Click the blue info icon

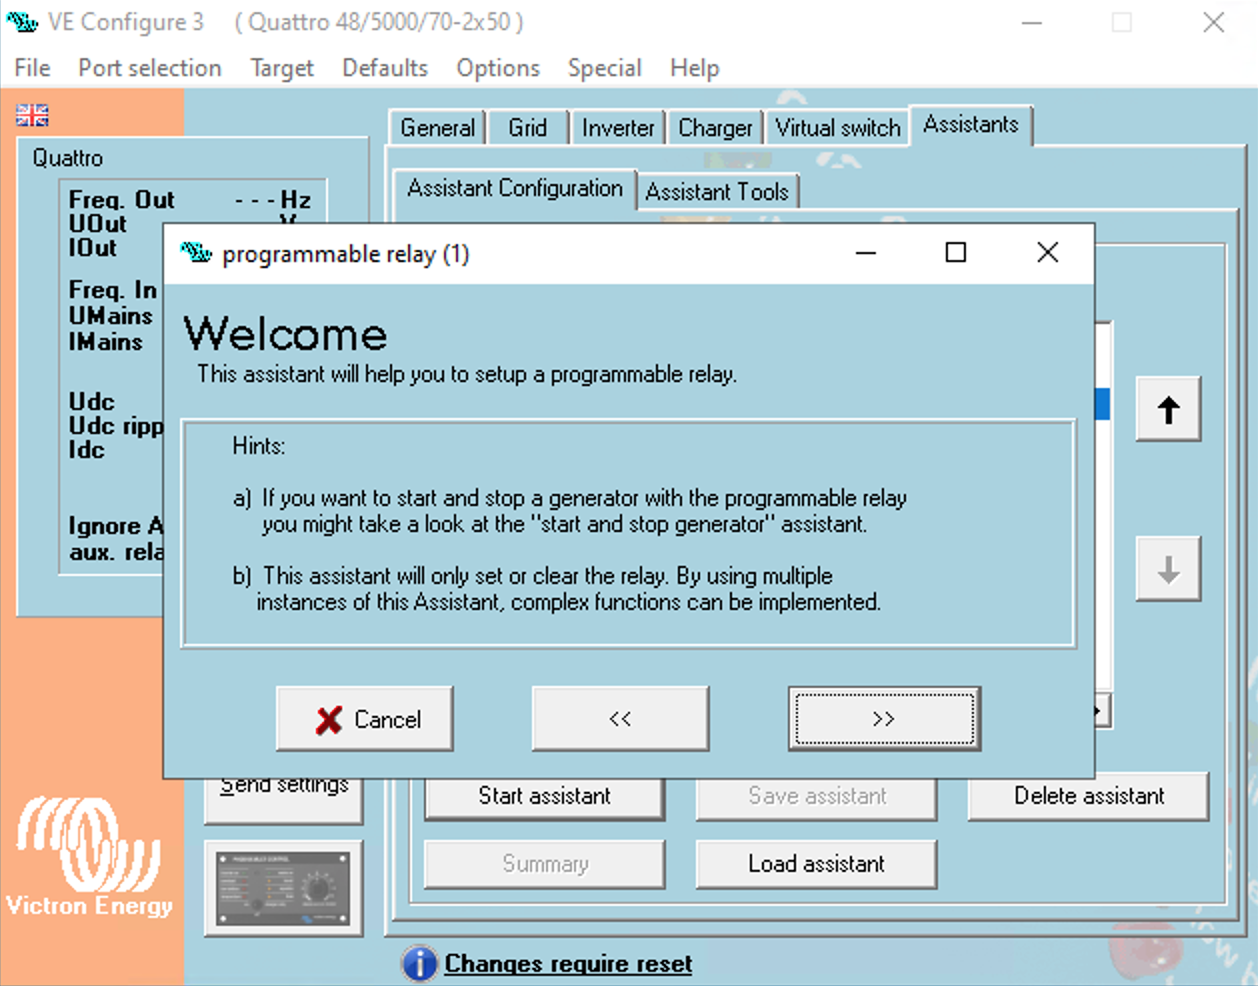[x=419, y=963]
